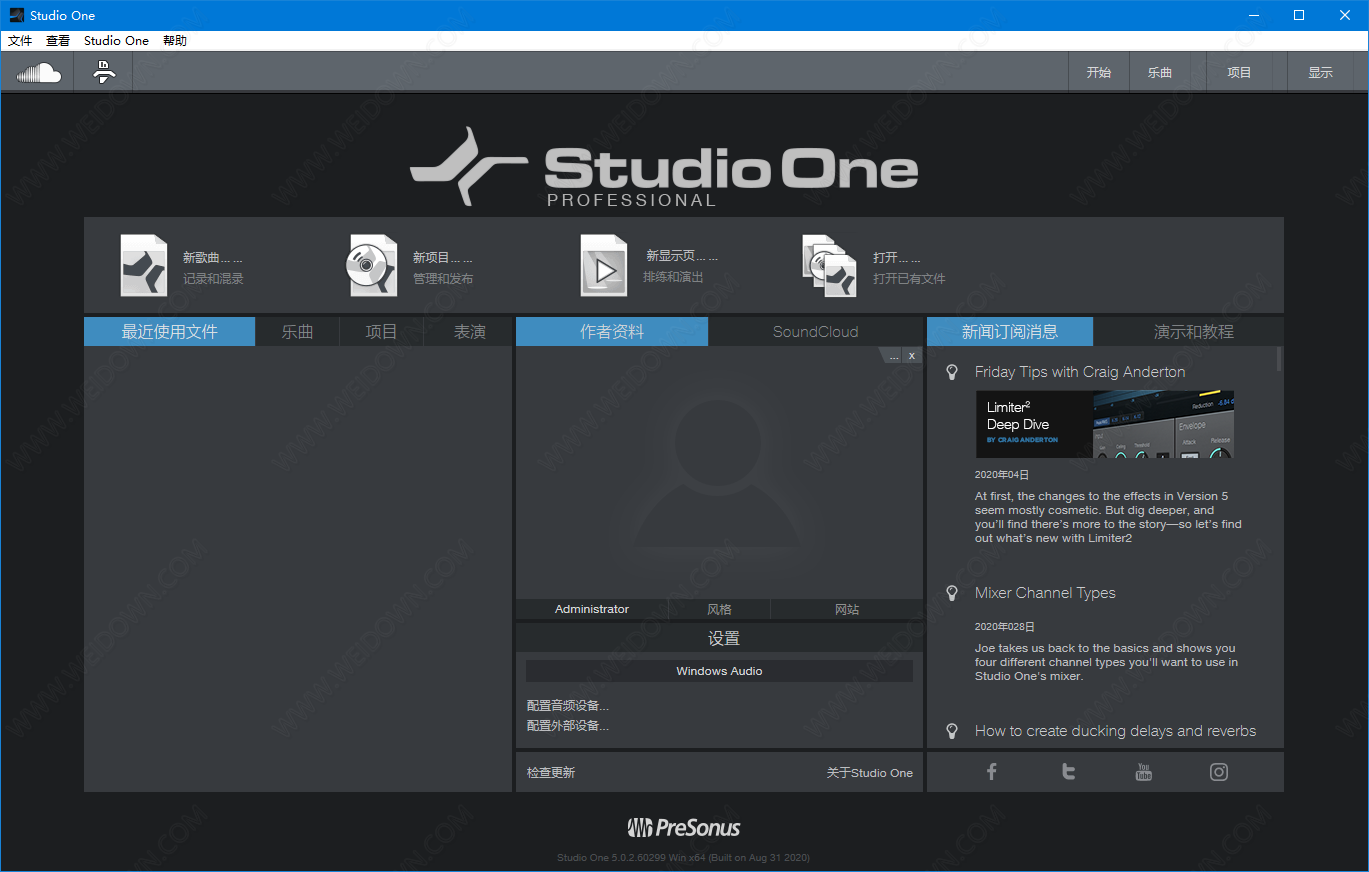Remove profile image with x button
Image resolution: width=1369 pixels, height=872 pixels.
pyautogui.click(x=912, y=356)
